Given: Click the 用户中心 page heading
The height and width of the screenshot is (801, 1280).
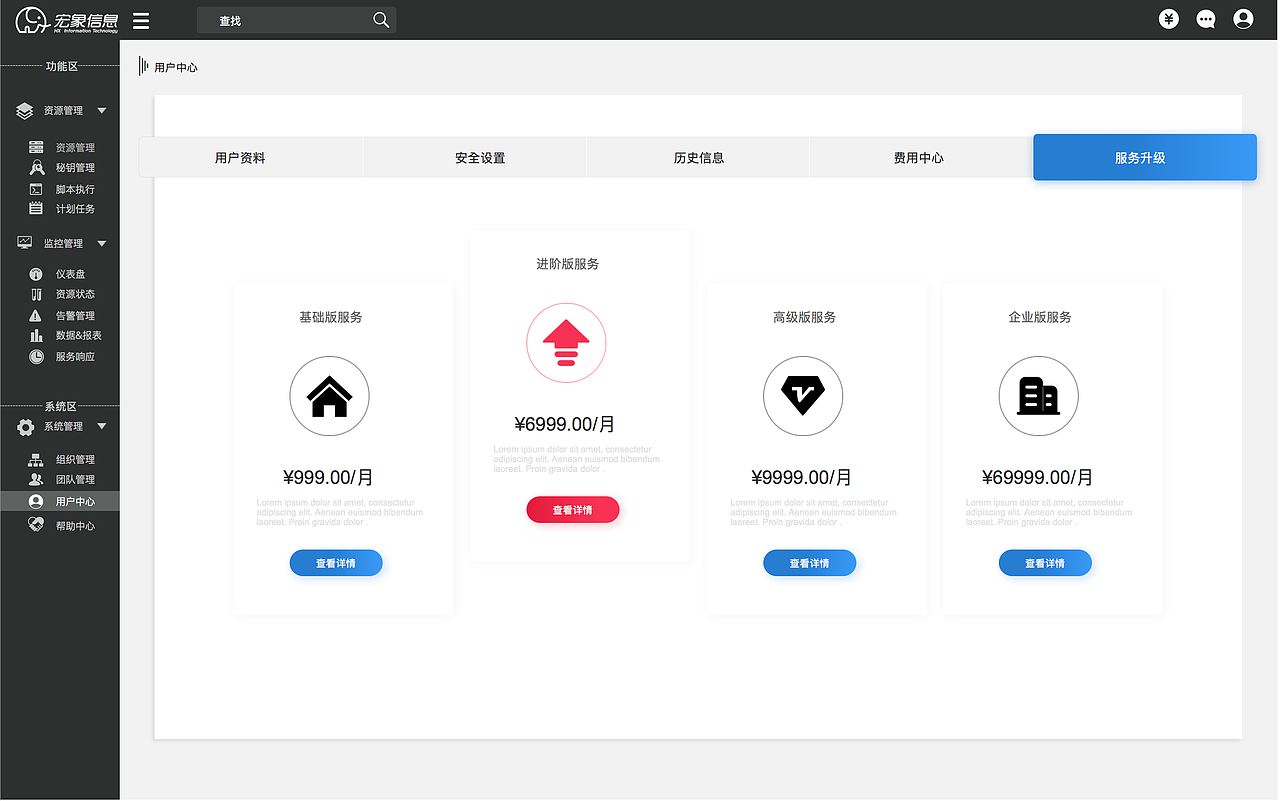Looking at the screenshot, I should tap(176, 67).
